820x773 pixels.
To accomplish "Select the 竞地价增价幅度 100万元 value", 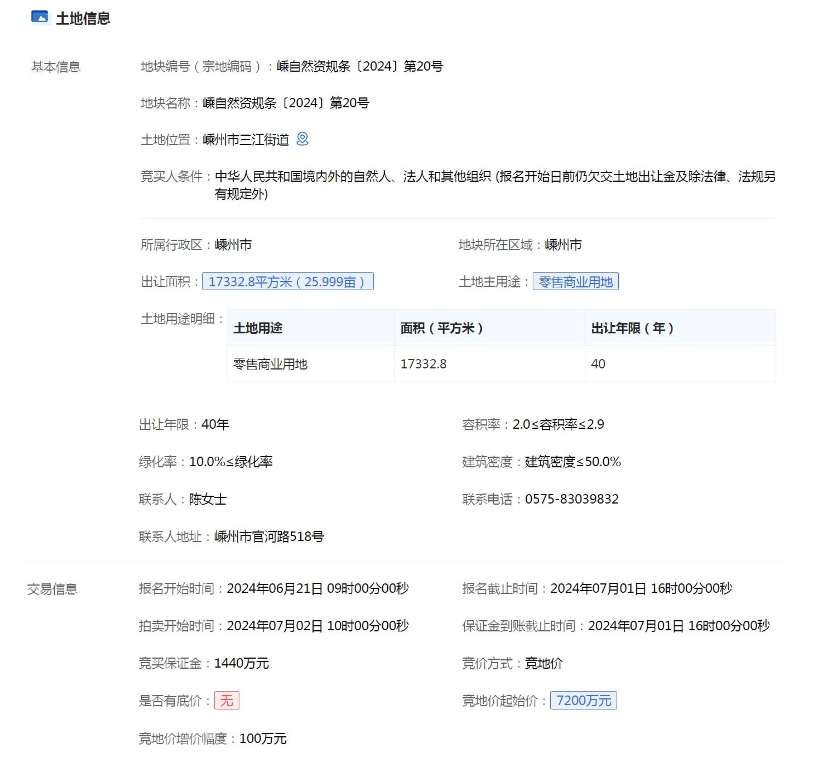I will pos(262,738).
